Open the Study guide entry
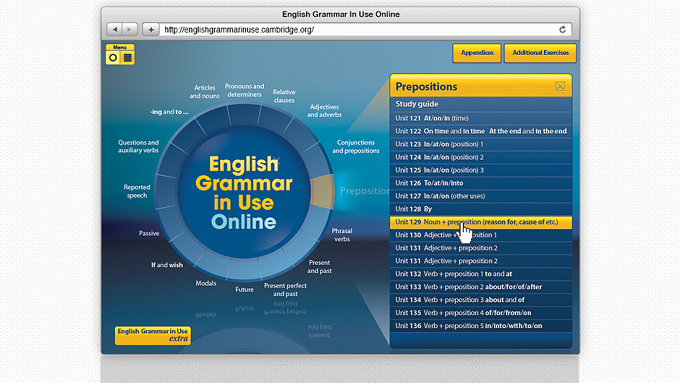 click(x=481, y=104)
